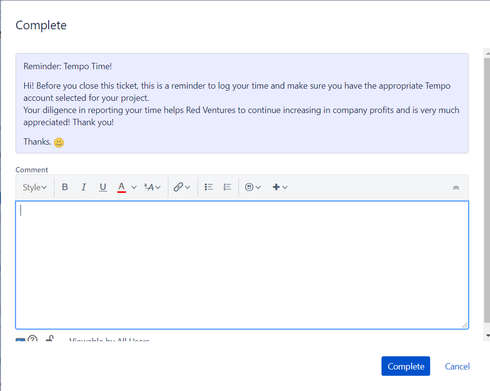Open the text color picker arrow
Screen dimensions: 490x391
[x=134, y=187]
